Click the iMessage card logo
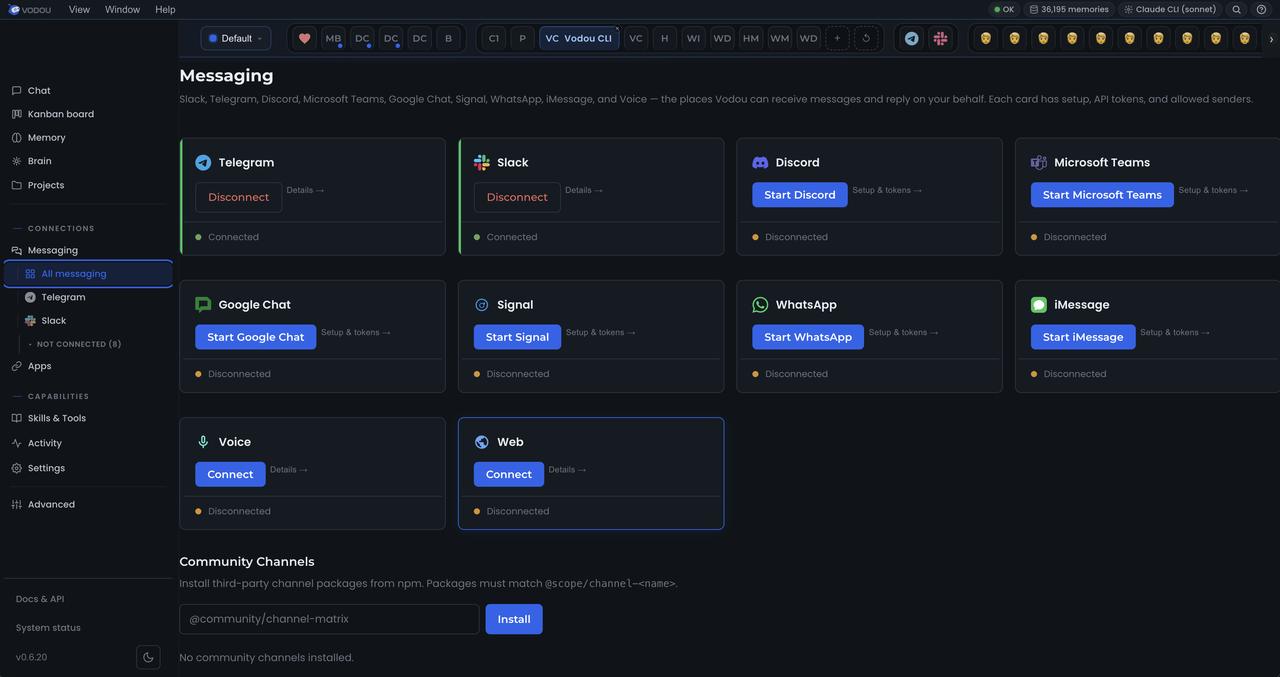This screenshot has width=1280, height=677. (x=1039, y=305)
